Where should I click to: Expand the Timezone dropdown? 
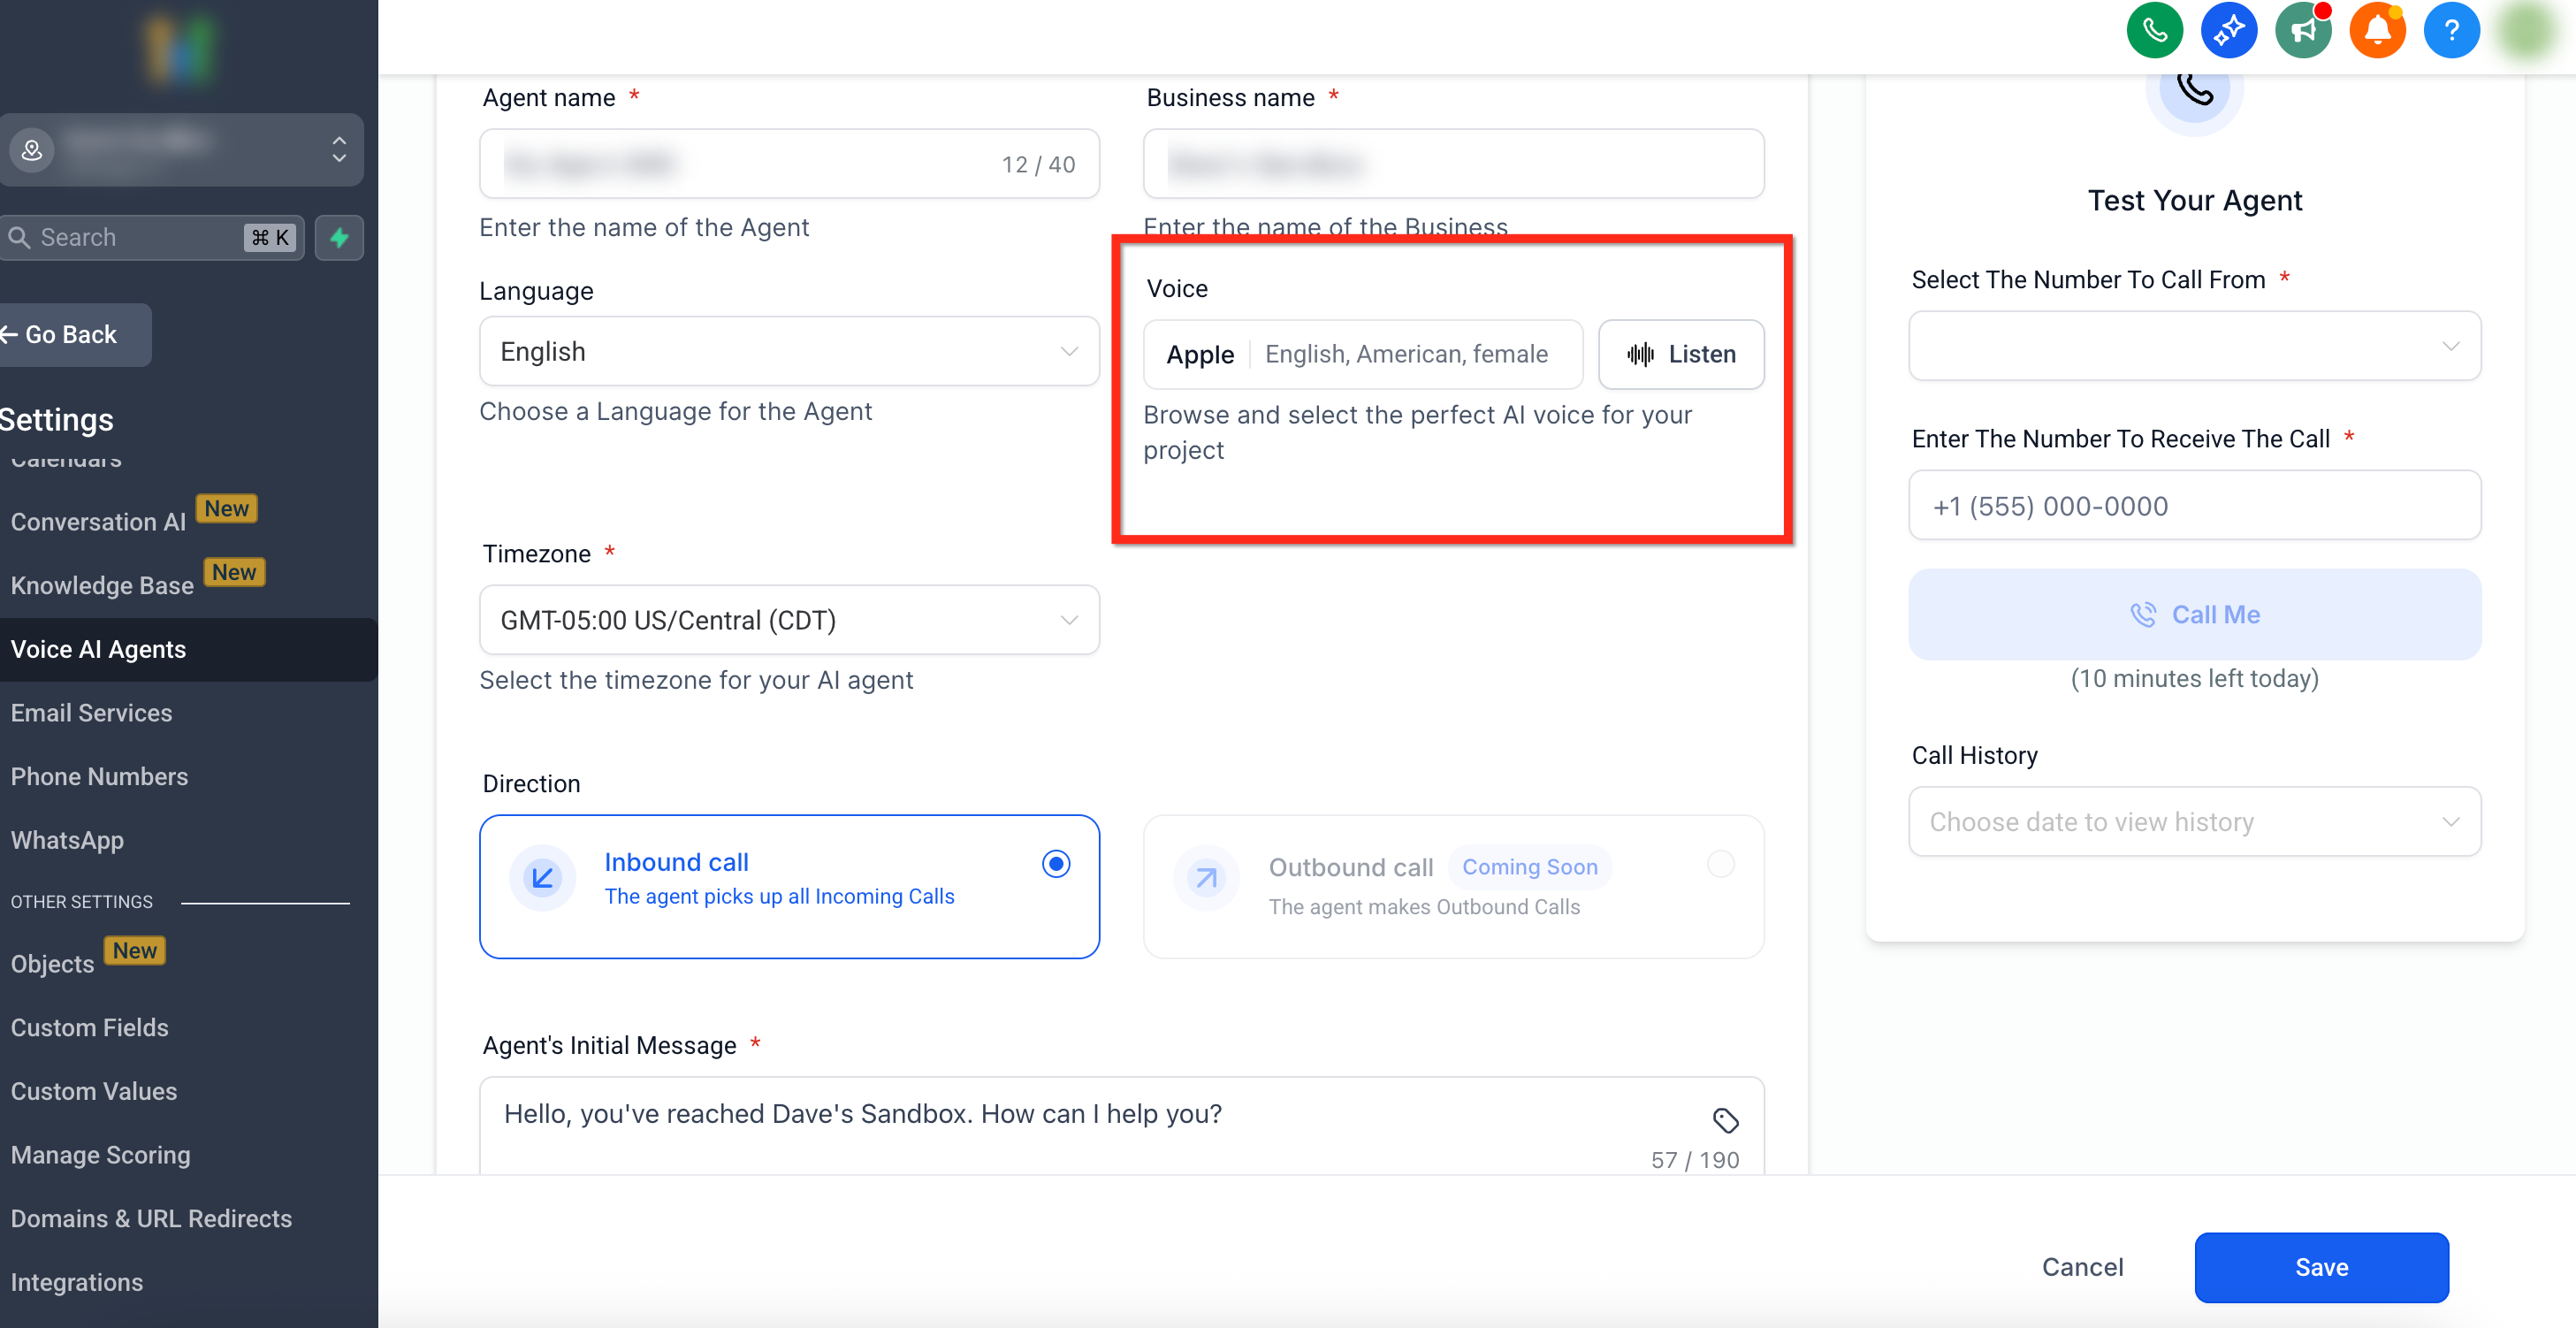789,620
